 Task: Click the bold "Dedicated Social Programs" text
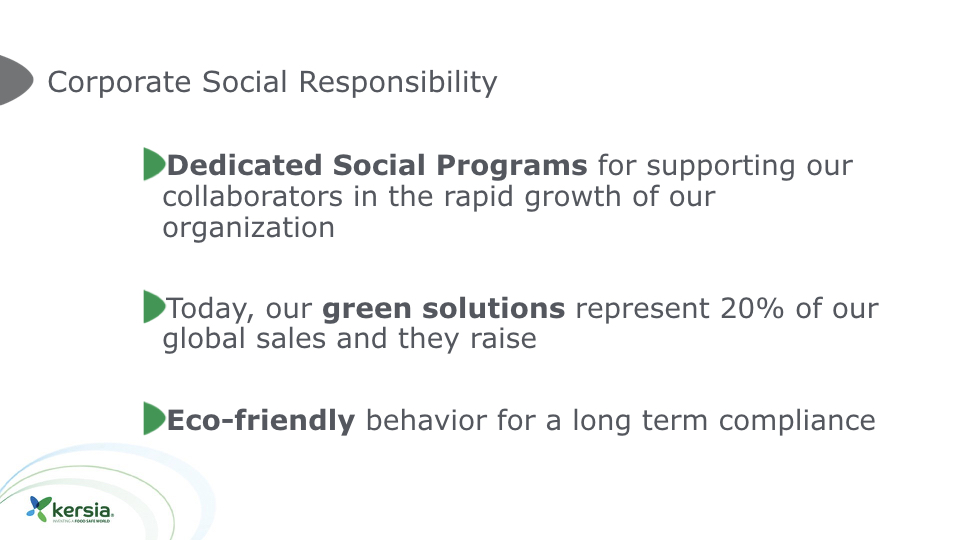pyautogui.click(x=377, y=164)
